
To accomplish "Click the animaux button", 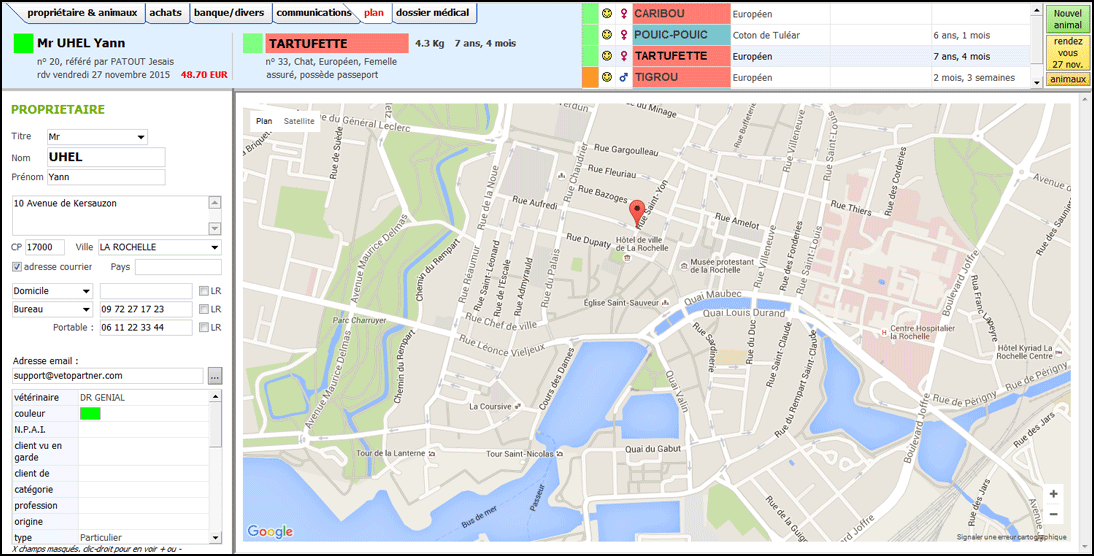I will (1068, 80).
